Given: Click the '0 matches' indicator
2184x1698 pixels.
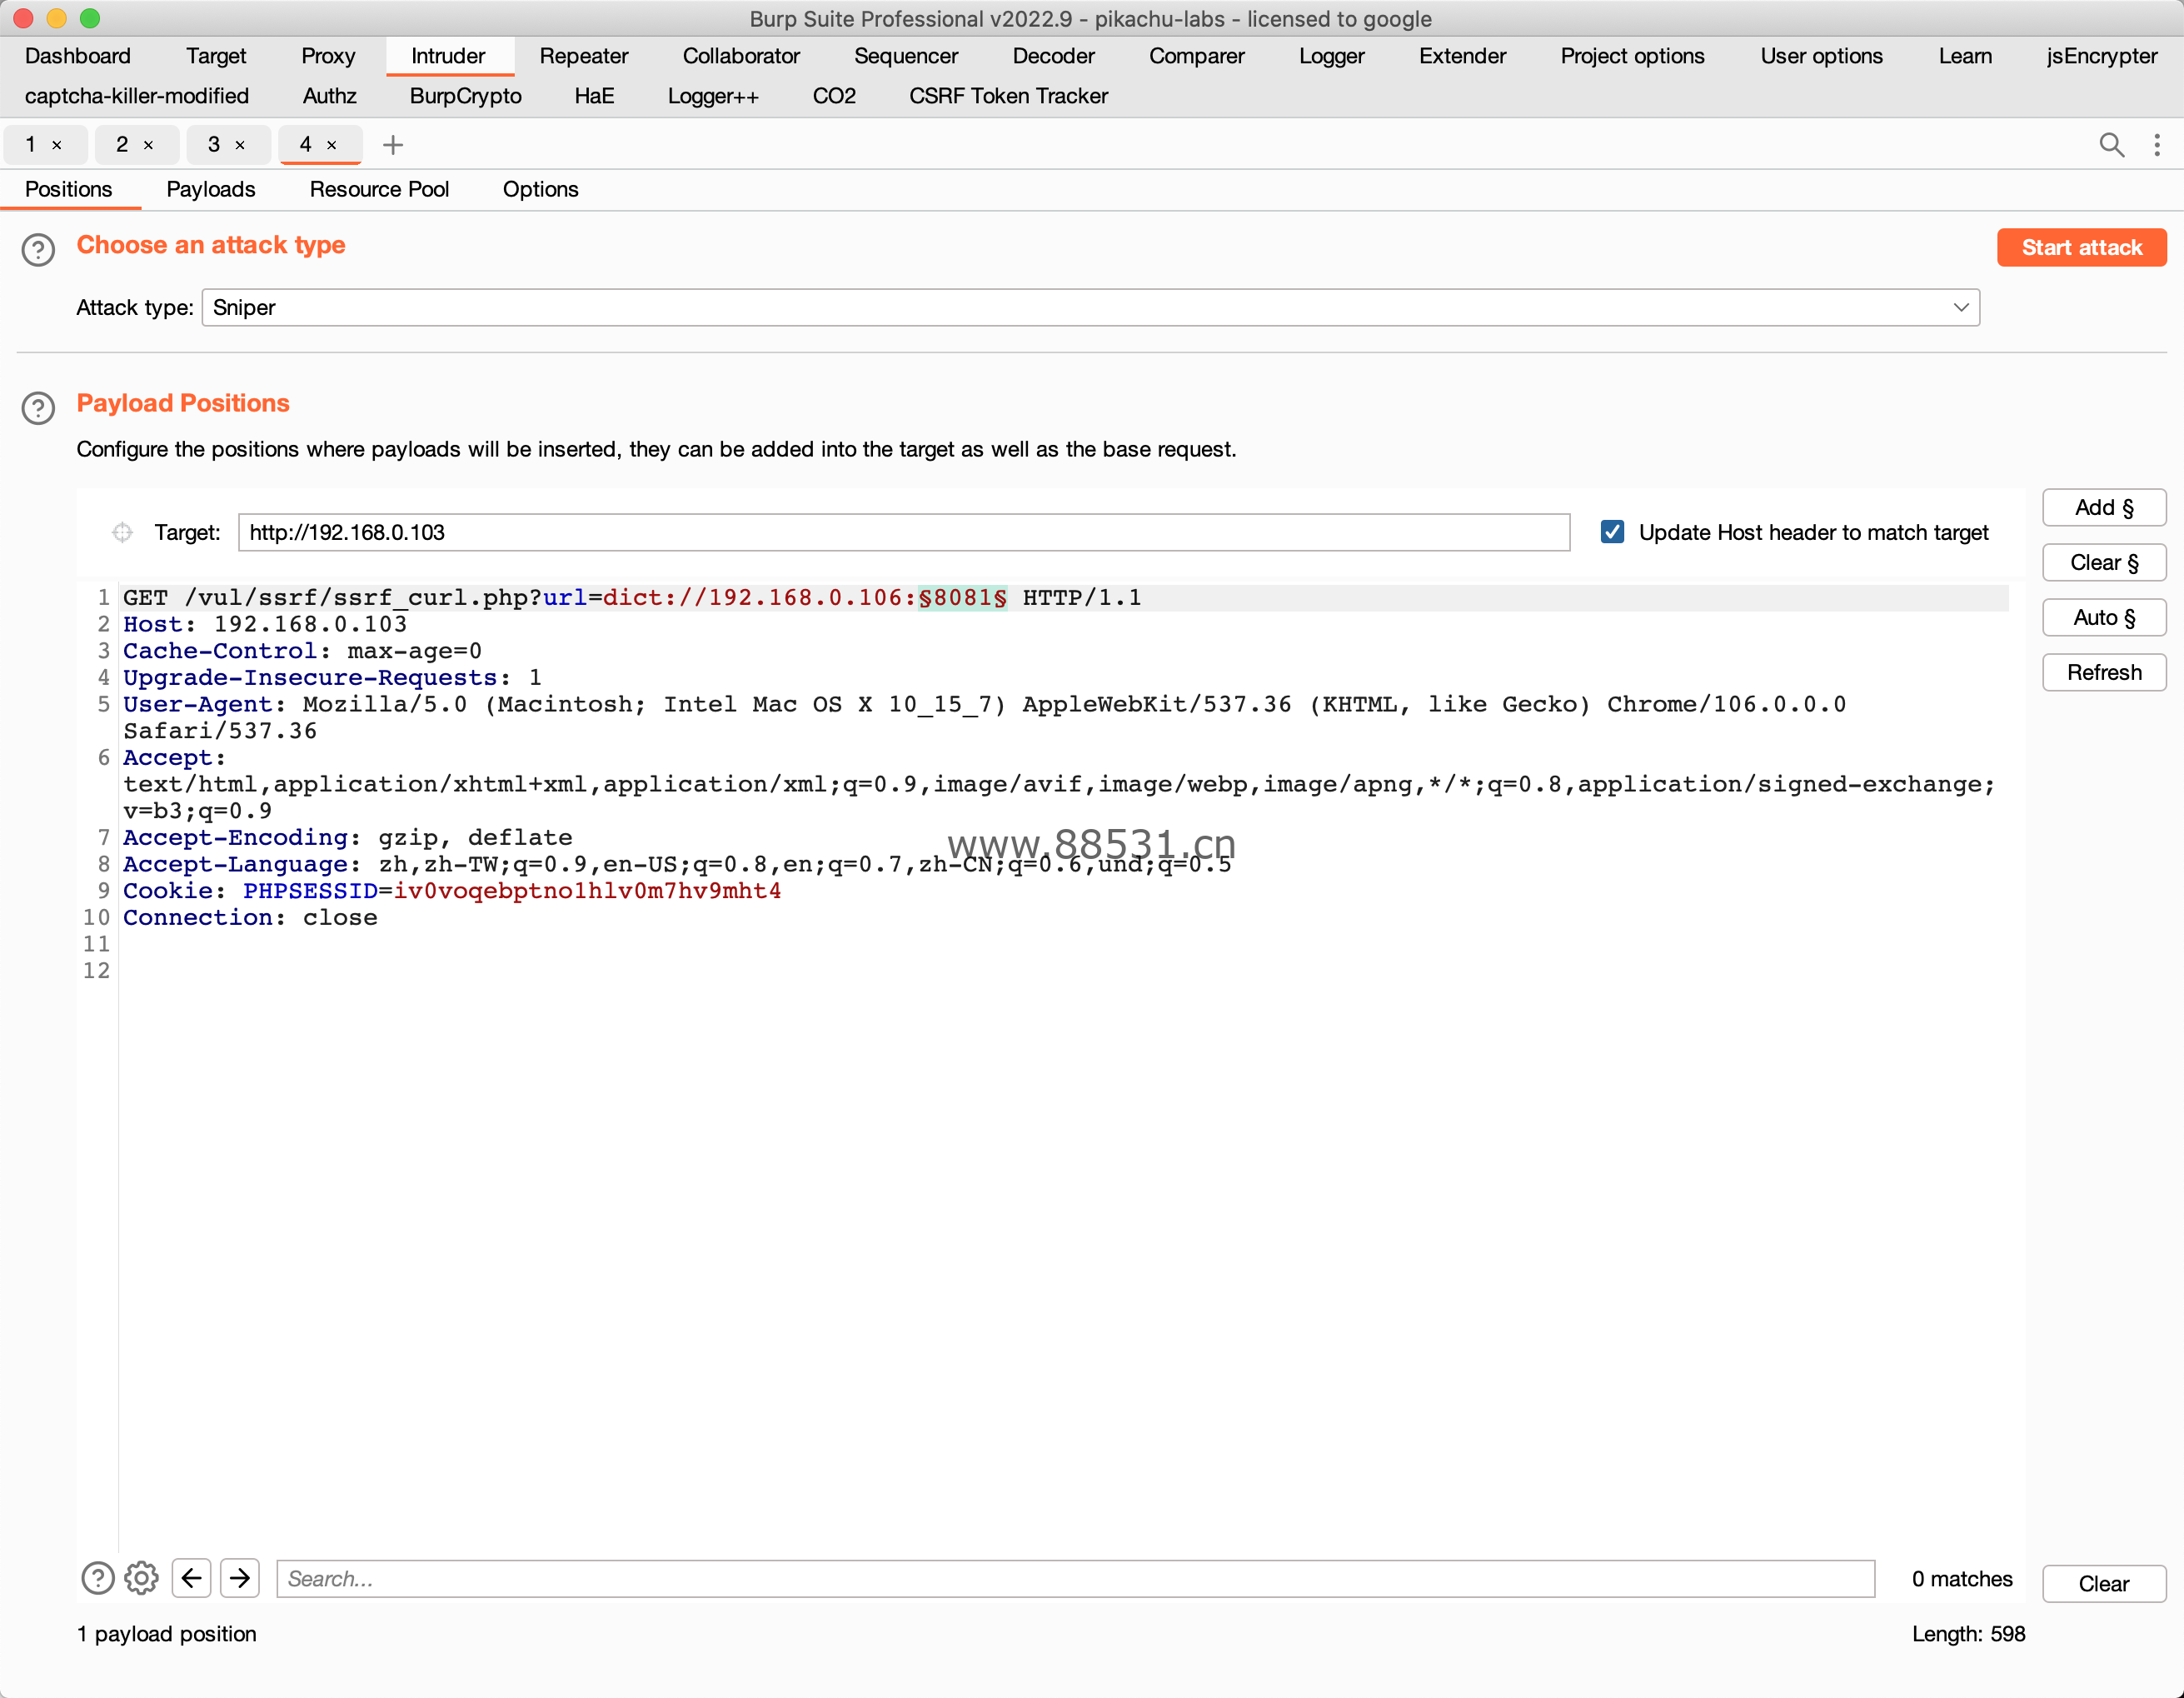Looking at the screenshot, I should (x=1962, y=1579).
